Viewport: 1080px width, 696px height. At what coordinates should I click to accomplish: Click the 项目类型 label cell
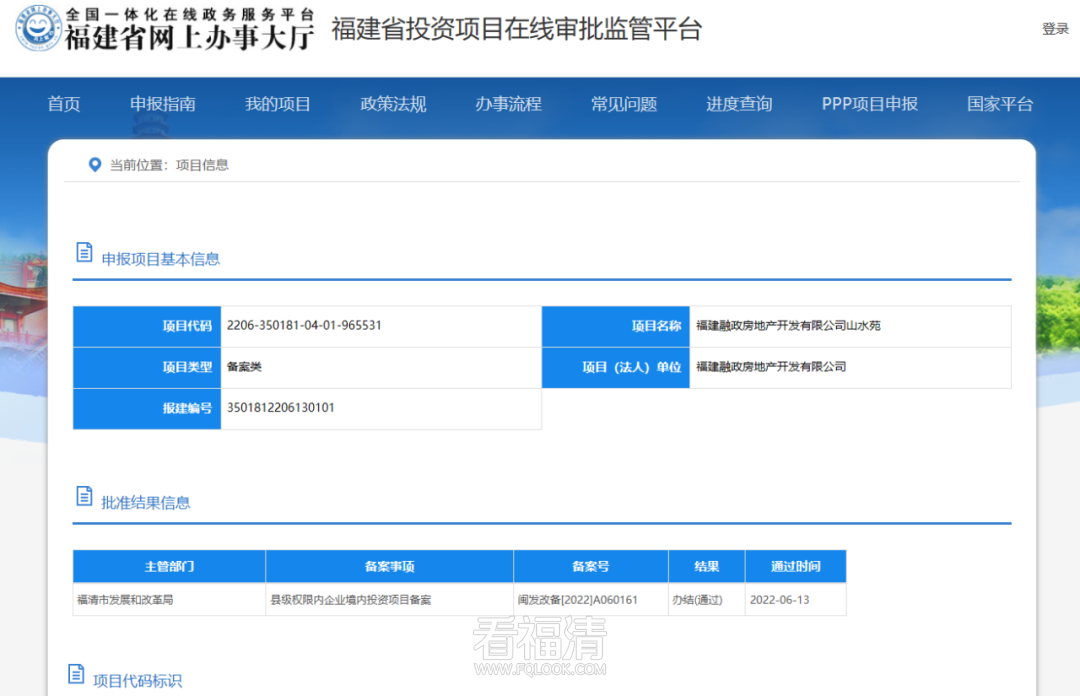point(147,367)
